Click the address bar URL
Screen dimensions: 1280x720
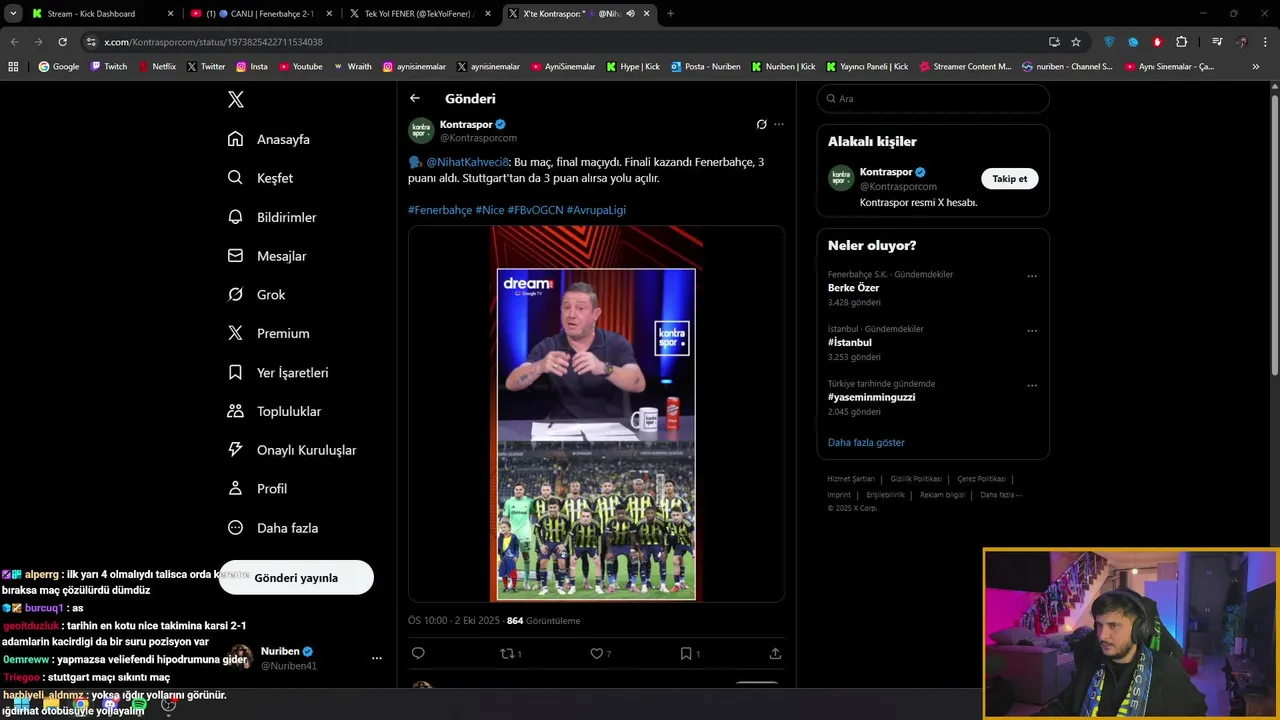coord(213,42)
